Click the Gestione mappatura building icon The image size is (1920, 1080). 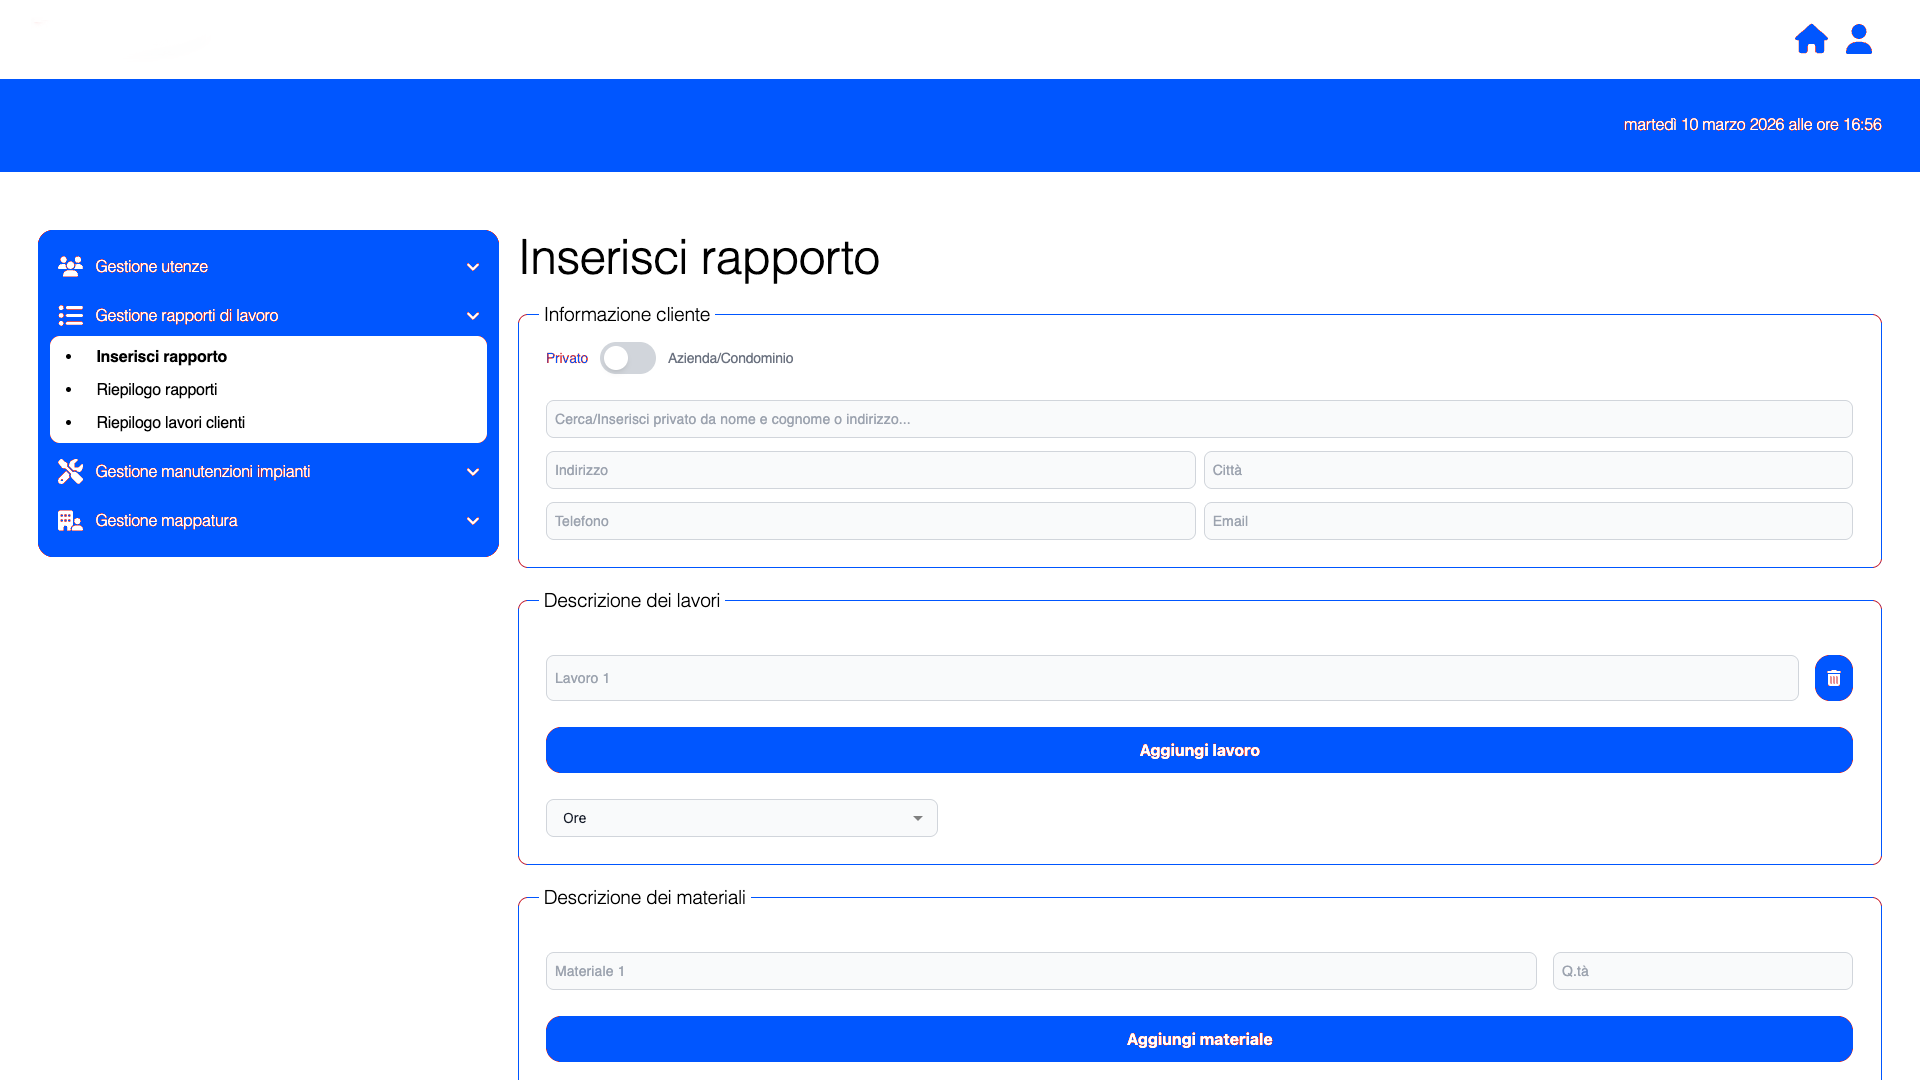point(70,520)
